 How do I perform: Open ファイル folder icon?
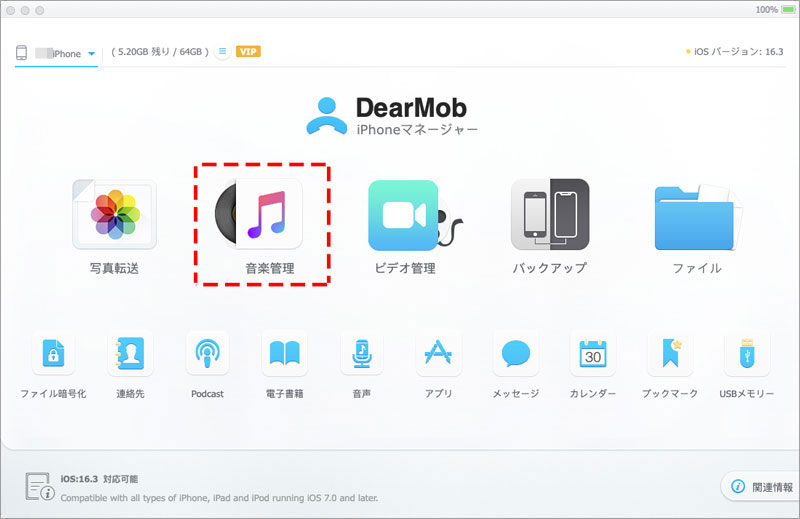697,217
